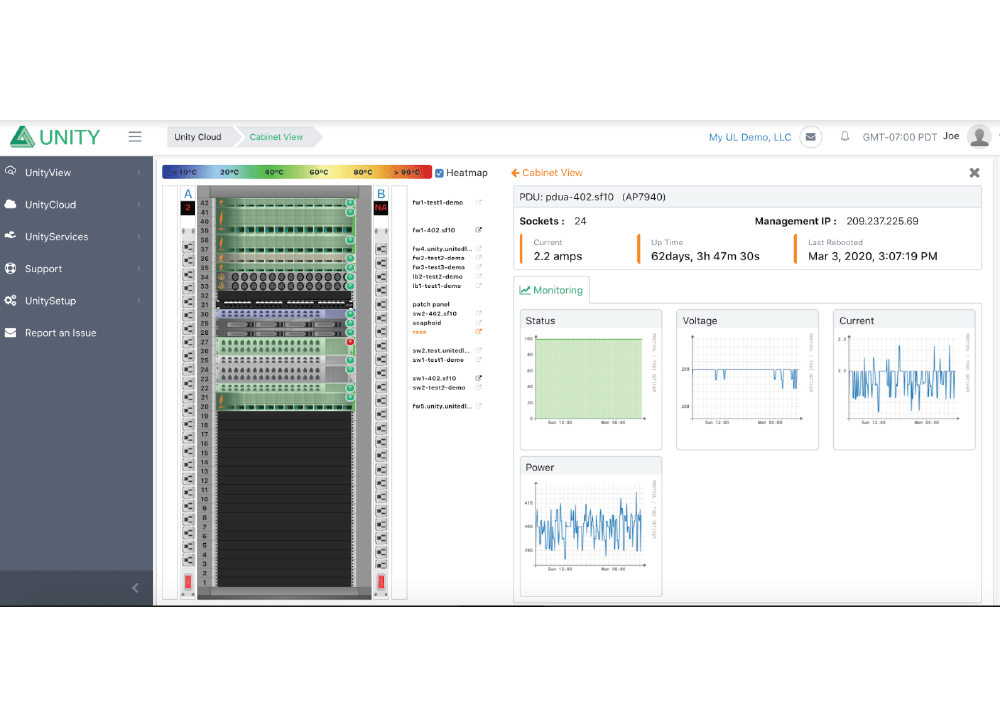Open external link for fw1-402.sf10
This screenshot has height=727, width=1000.
click(478, 230)
